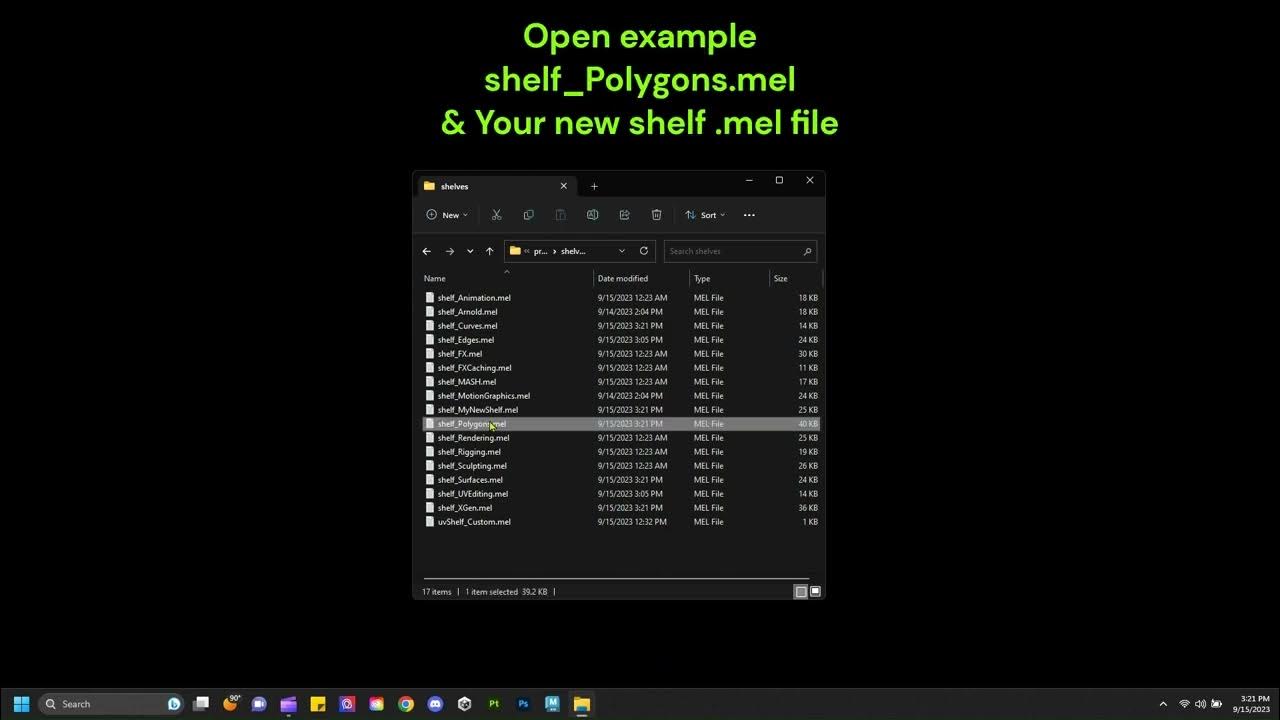Click the Cut scissors icon

click(496, 215)
